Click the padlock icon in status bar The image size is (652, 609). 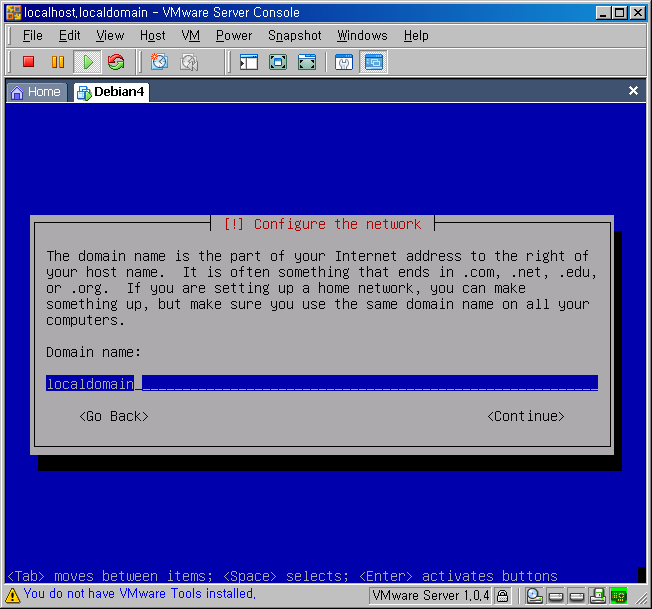503,596
